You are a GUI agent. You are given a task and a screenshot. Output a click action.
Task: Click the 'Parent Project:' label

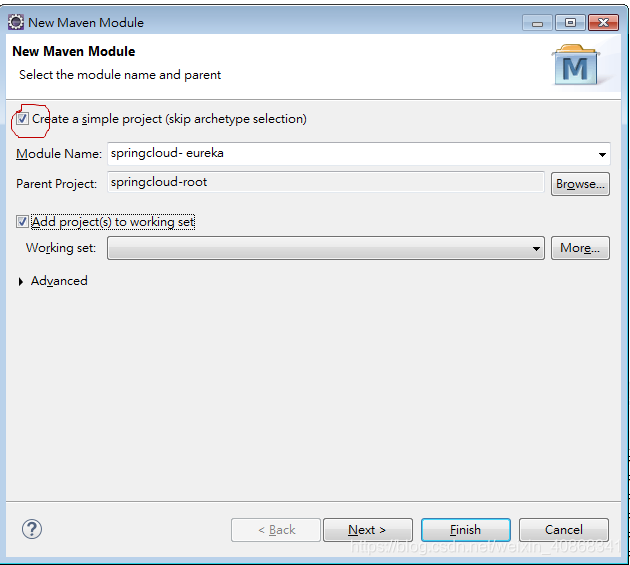pyautogui.click(x=57, y=184)
